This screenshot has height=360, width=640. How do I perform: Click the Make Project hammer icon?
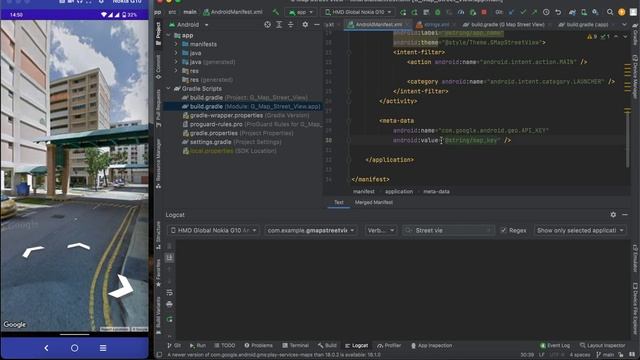276,12
